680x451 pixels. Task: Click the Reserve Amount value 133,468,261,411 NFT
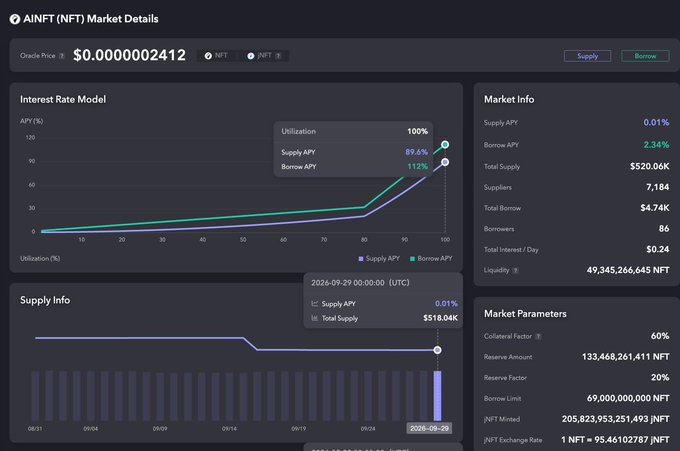coord(625,357)
